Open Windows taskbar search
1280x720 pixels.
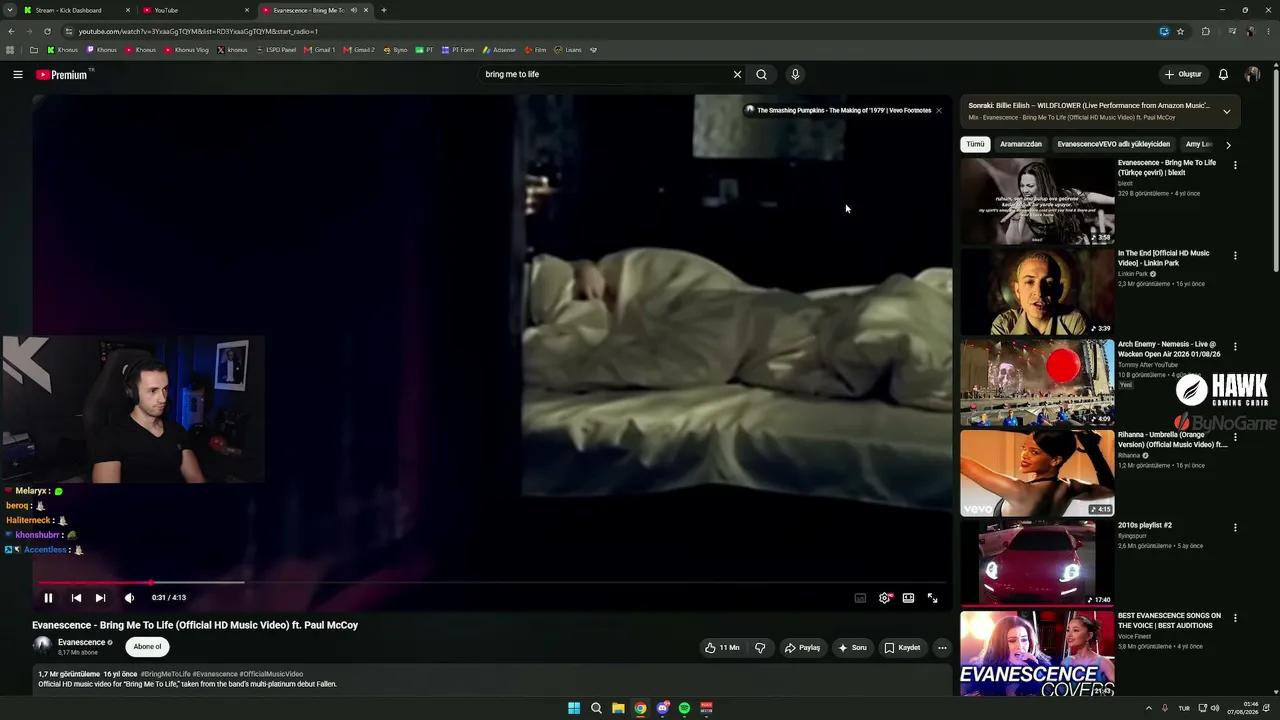pos(596,708)
